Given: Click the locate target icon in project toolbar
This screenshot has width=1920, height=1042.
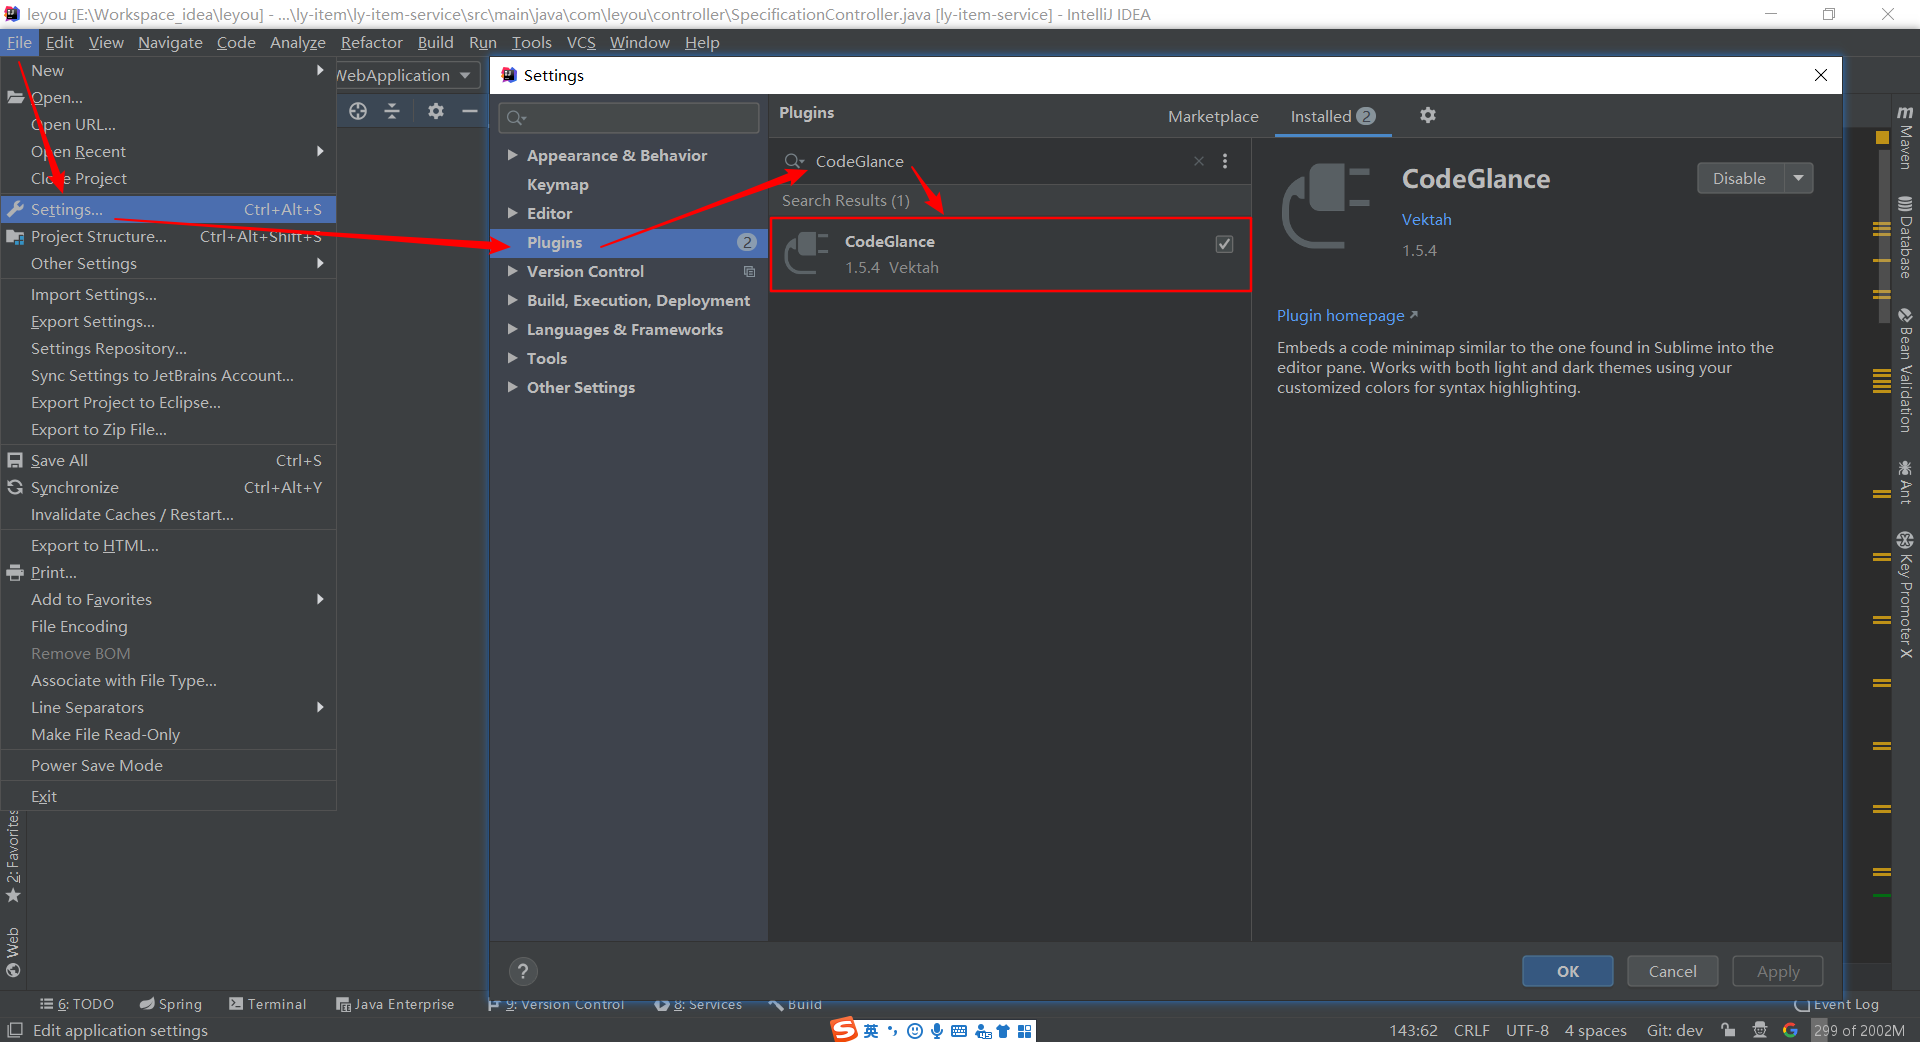Looking at the screenshot, I should 358,111.
